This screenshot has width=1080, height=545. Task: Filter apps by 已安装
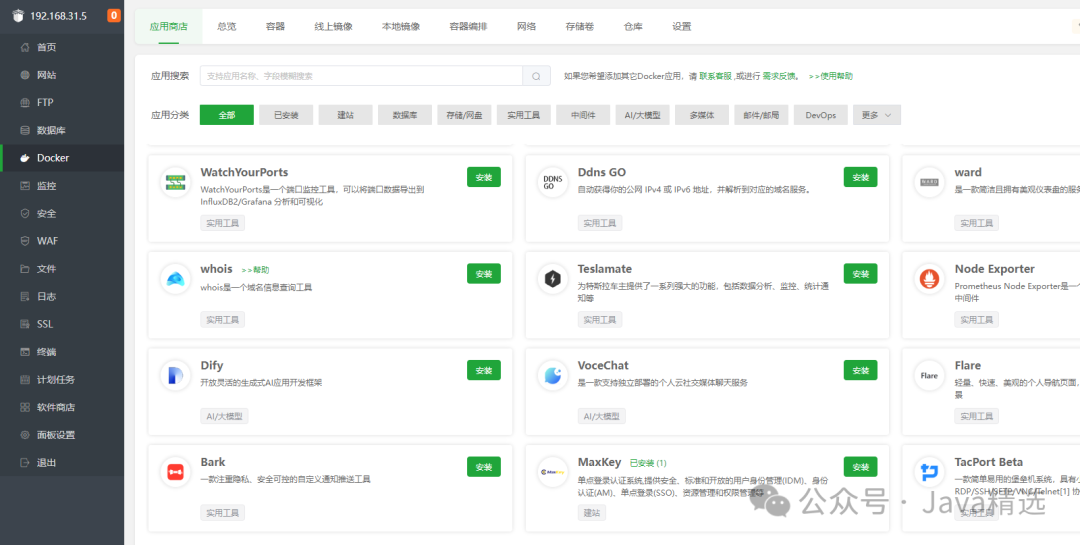pos(286,115)
